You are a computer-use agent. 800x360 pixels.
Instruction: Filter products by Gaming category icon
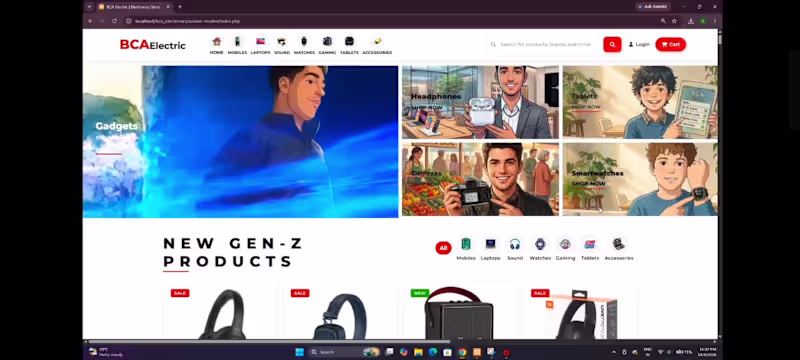pos(565,249)
